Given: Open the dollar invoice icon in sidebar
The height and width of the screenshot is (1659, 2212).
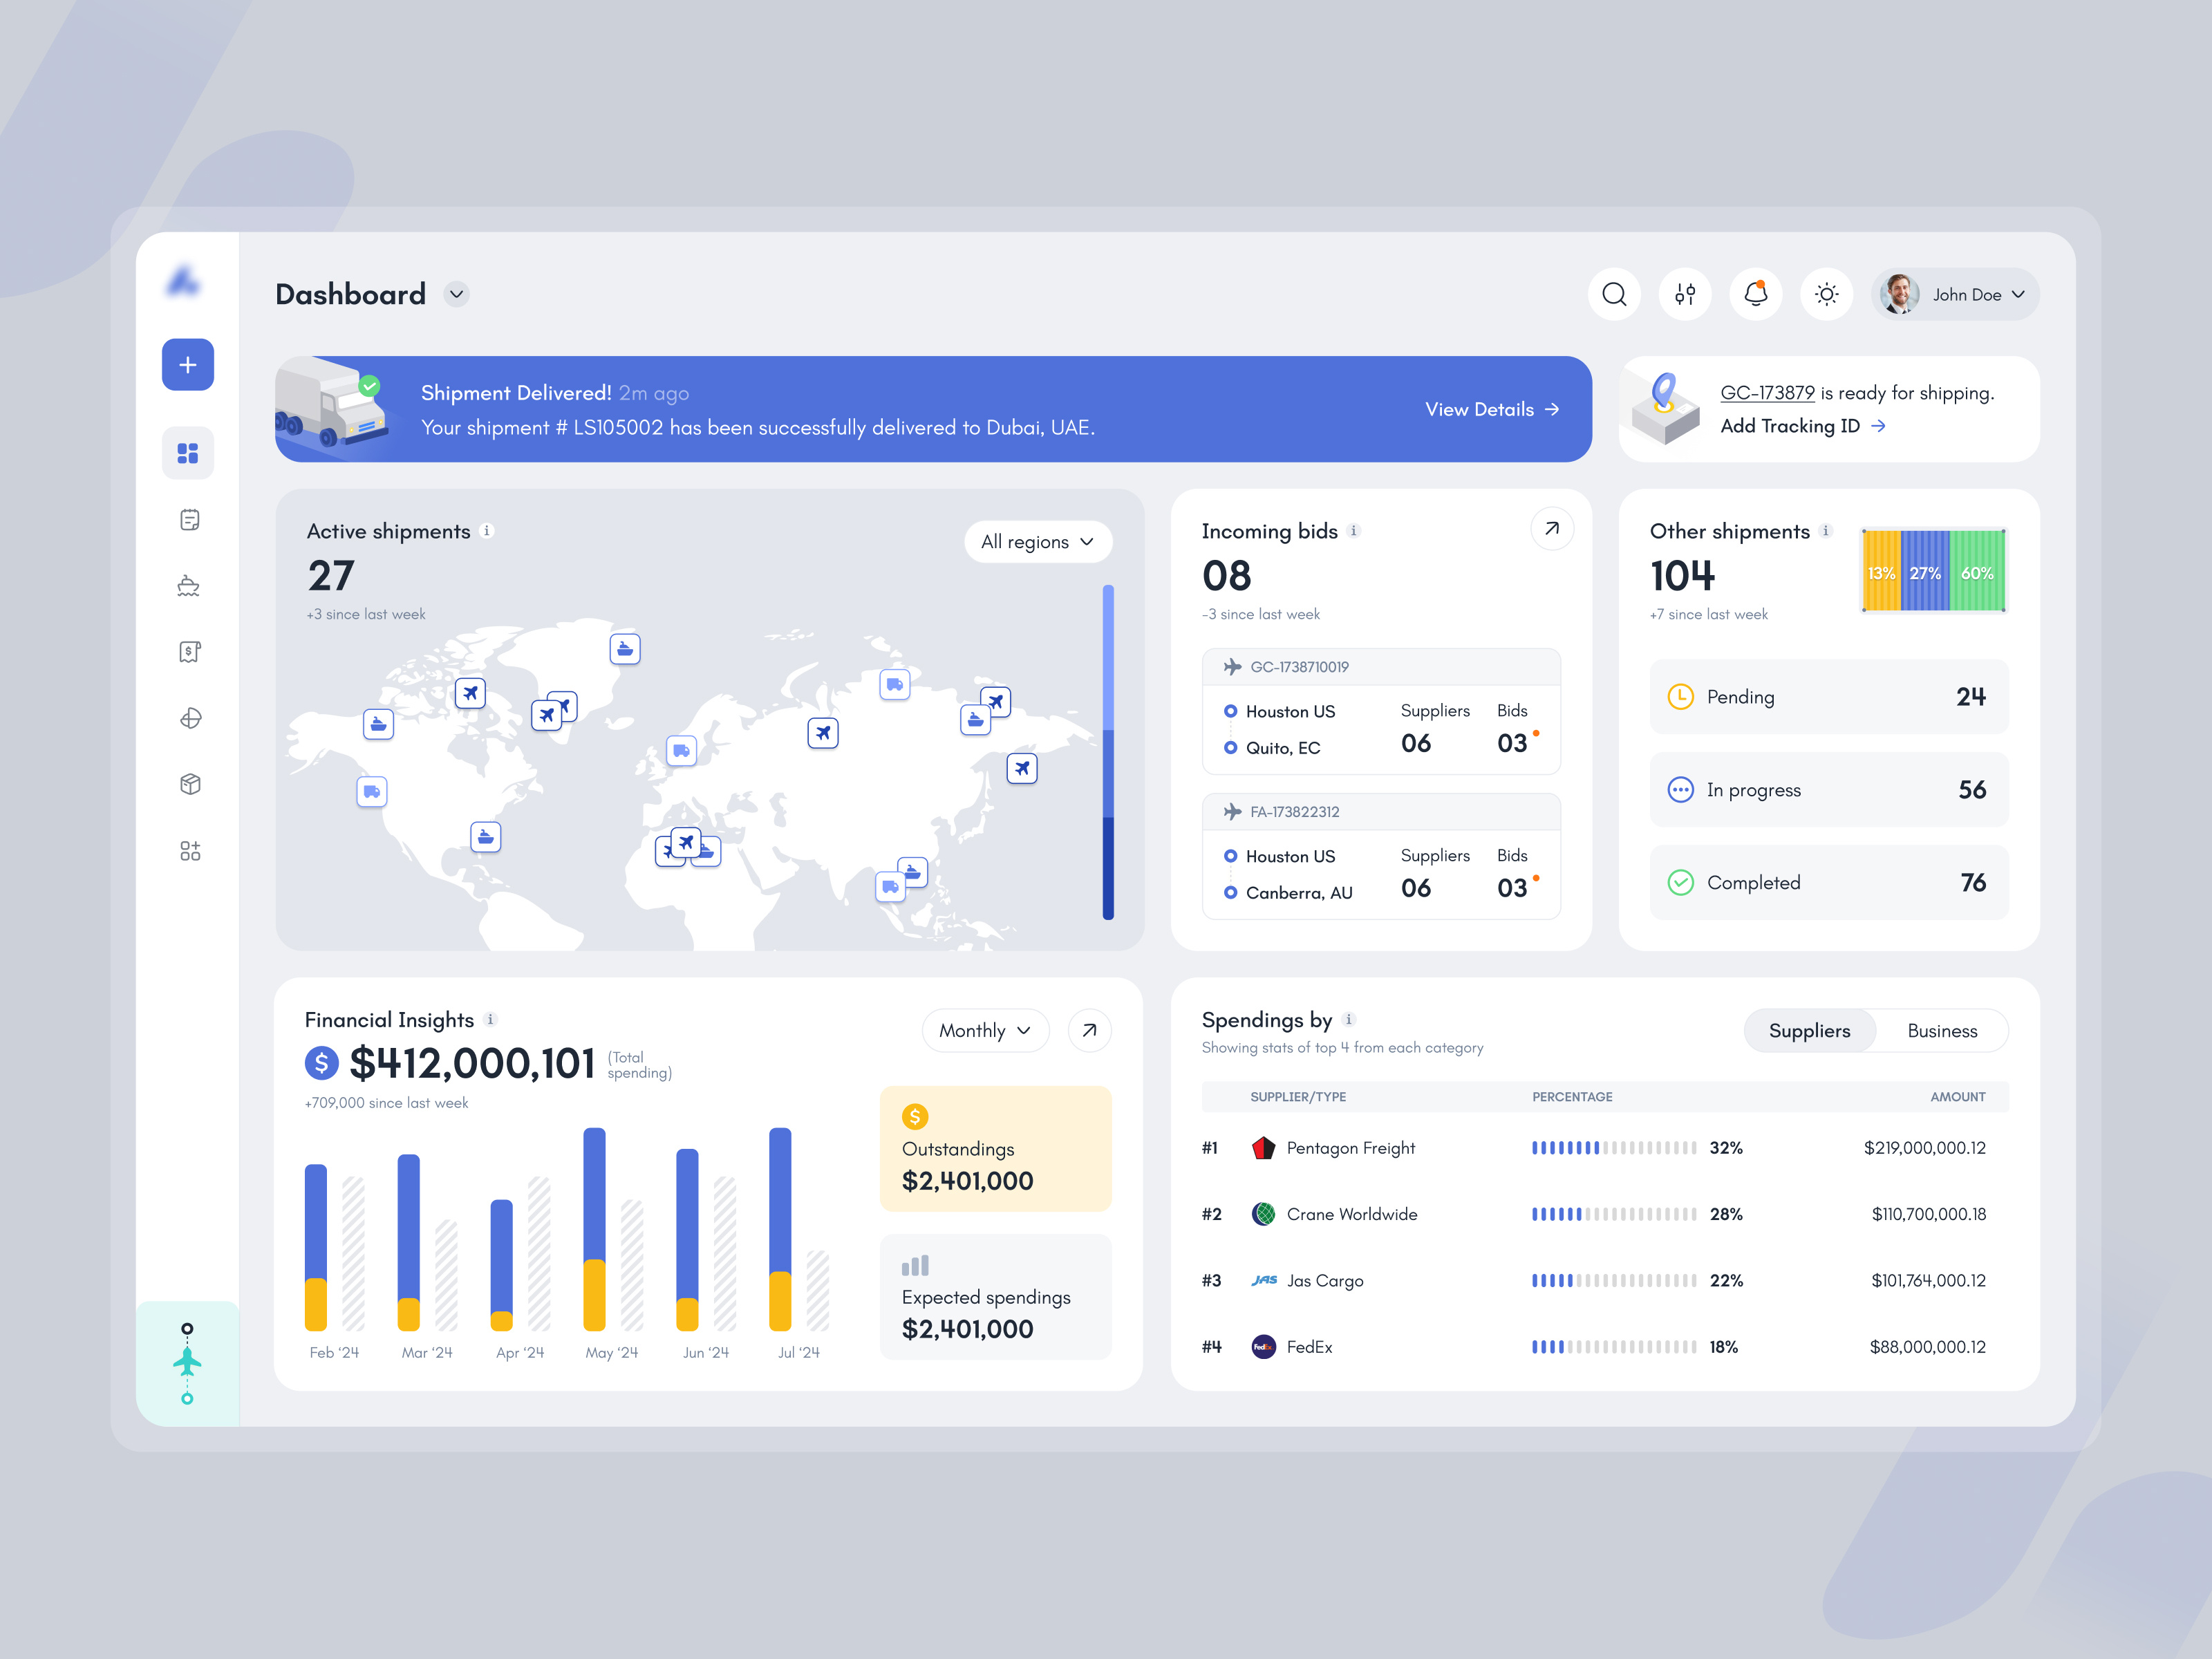Looking at the screenshot, I should pos(190,652).
